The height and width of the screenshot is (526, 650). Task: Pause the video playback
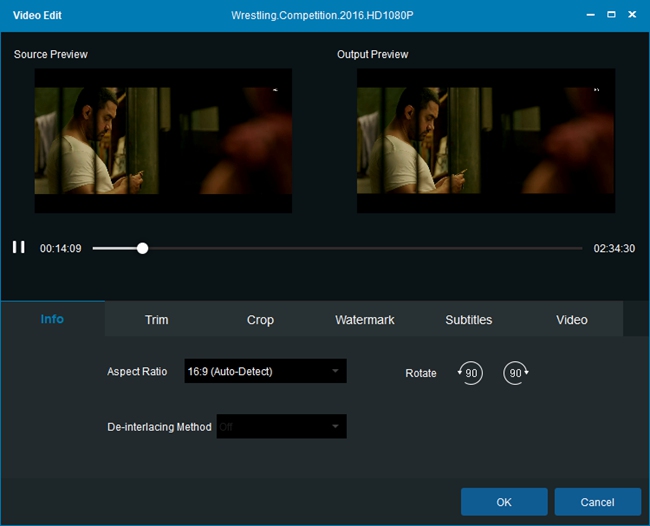[18, 247]
